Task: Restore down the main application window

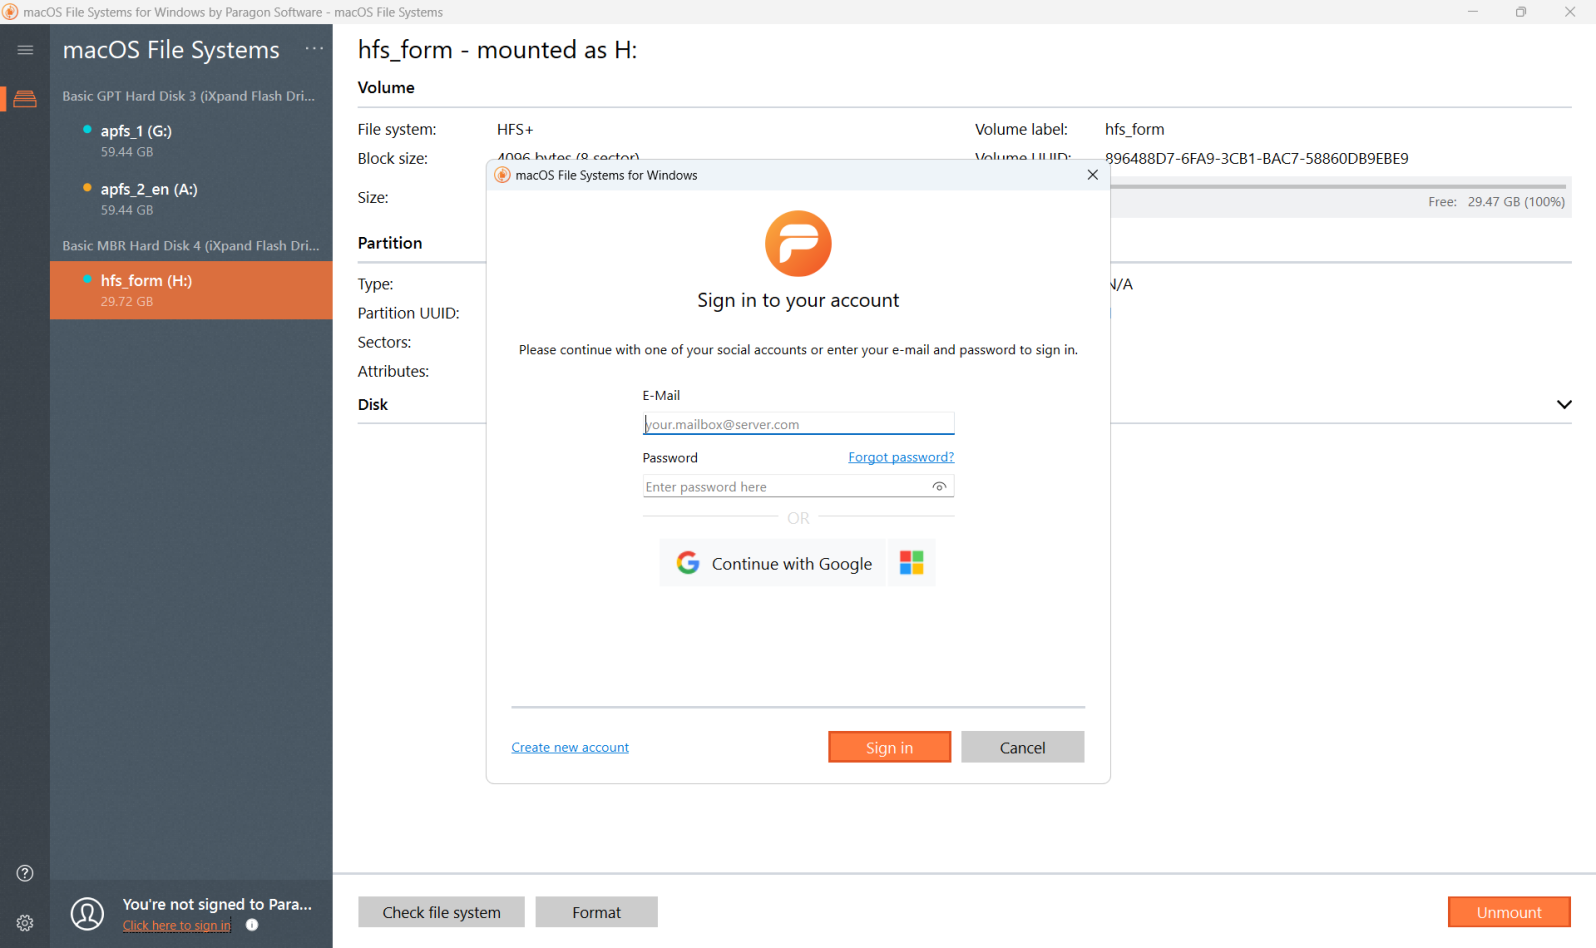Action: pos(1520,12)
